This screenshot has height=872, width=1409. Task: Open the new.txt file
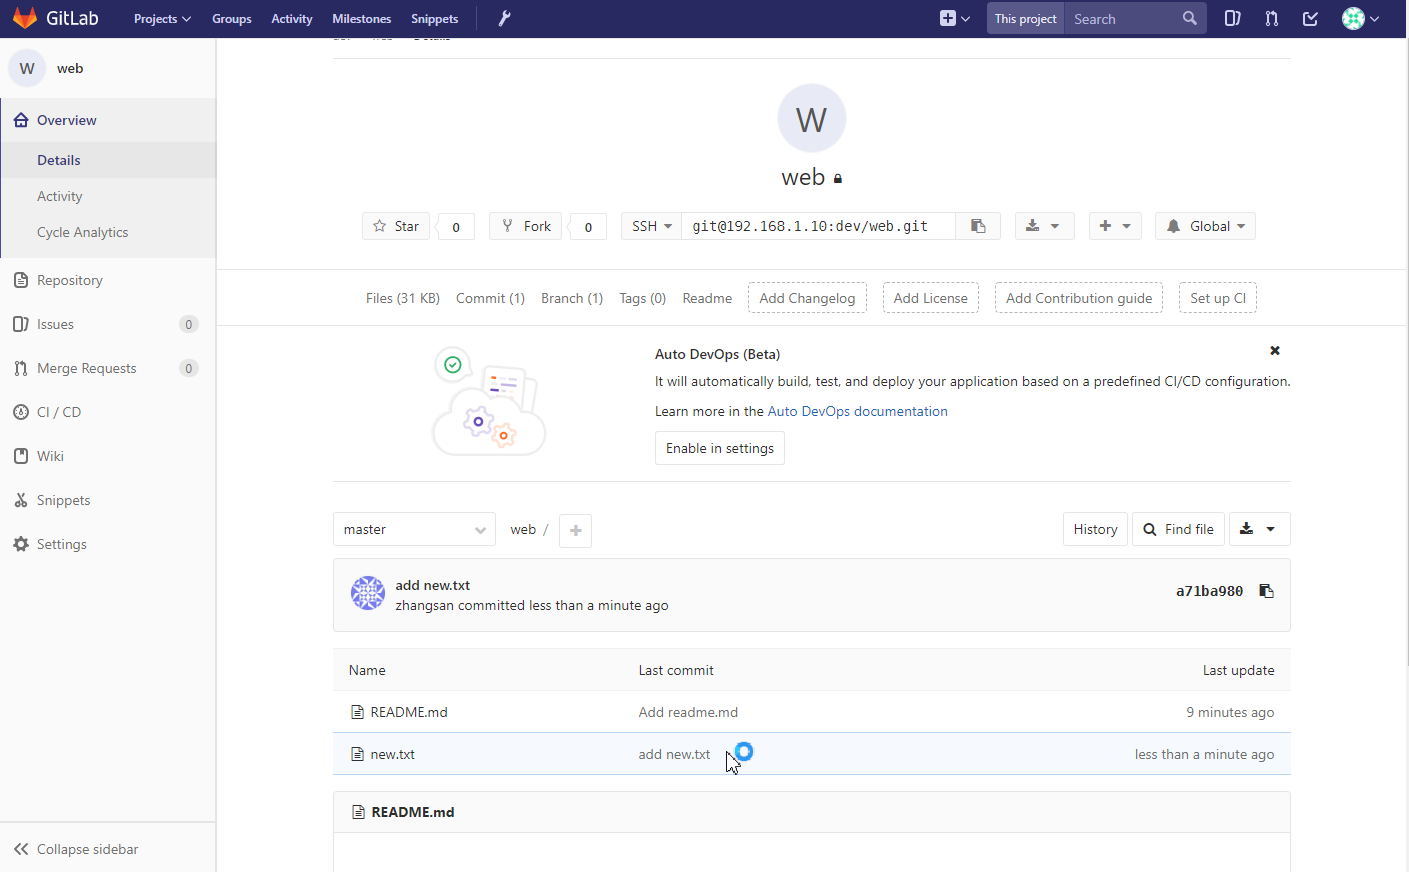(392, 754)
